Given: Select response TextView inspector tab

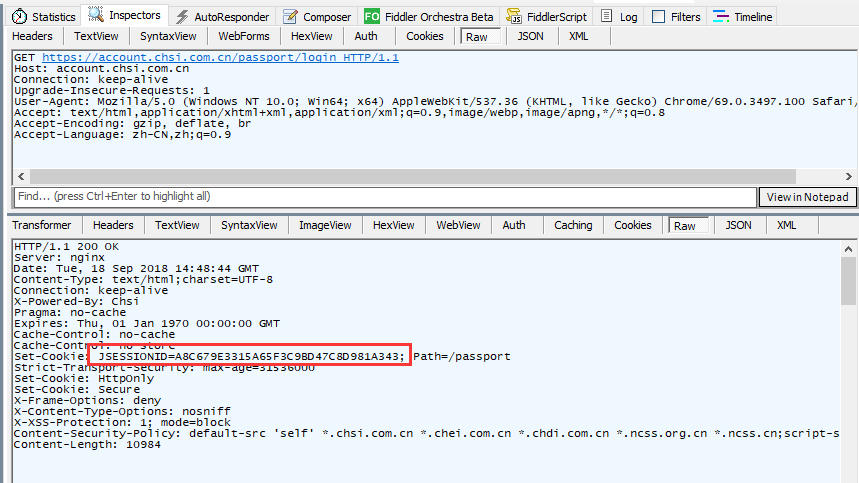Looking at the screenshot, I should [177, 225].
